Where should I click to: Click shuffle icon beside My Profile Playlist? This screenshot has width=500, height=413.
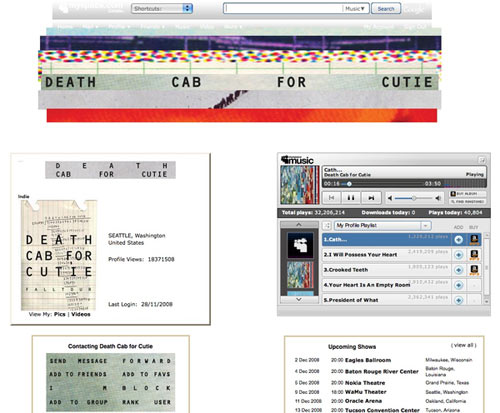(327, 226)
